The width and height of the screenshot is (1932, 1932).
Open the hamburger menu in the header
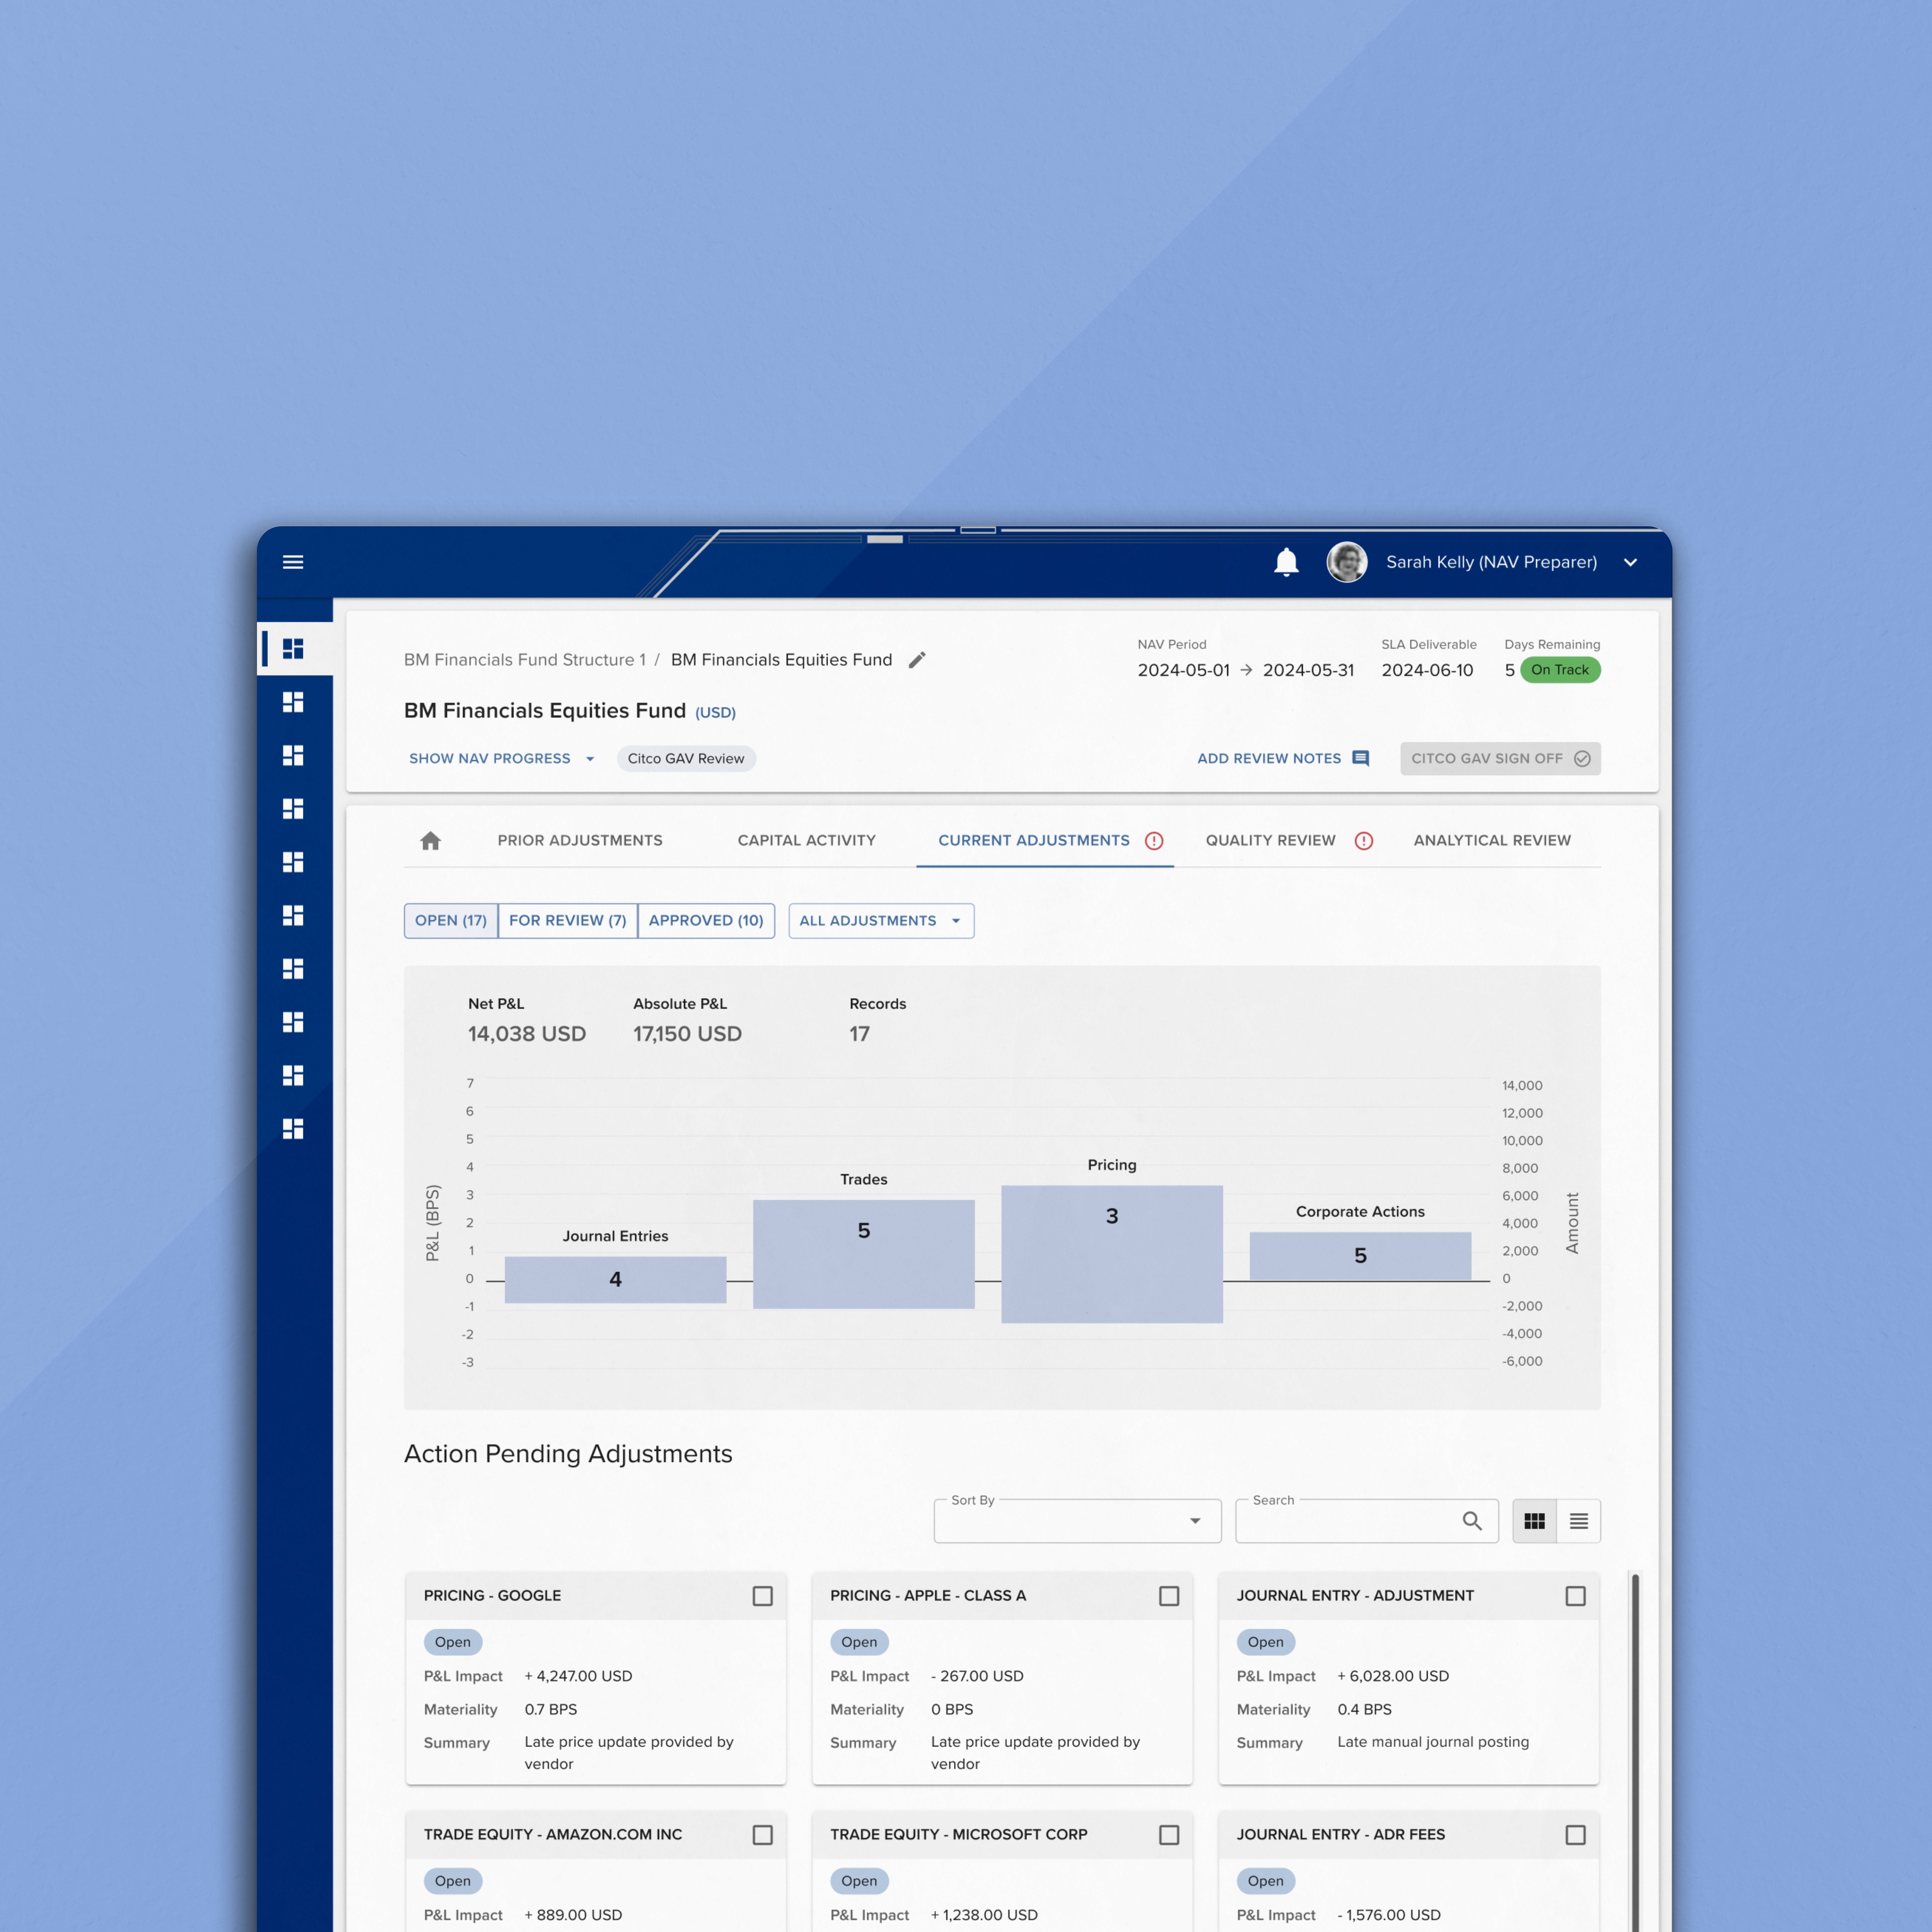coord(293,562)
